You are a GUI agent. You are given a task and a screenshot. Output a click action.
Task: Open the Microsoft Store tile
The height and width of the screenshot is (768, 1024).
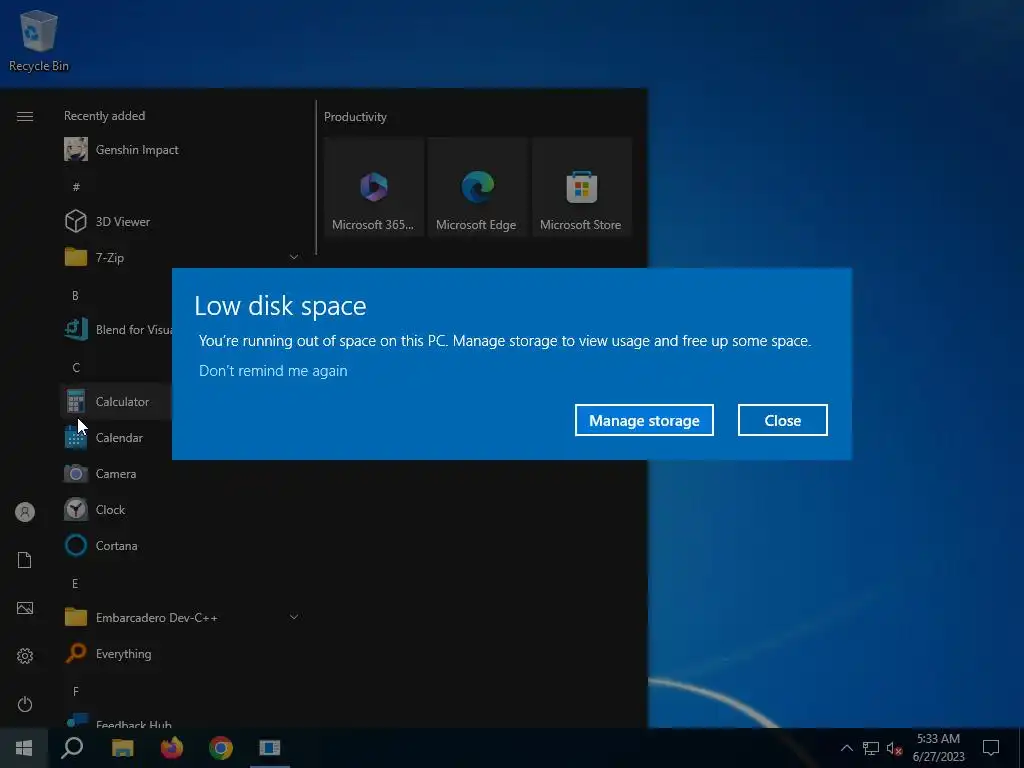coord(581,187)
